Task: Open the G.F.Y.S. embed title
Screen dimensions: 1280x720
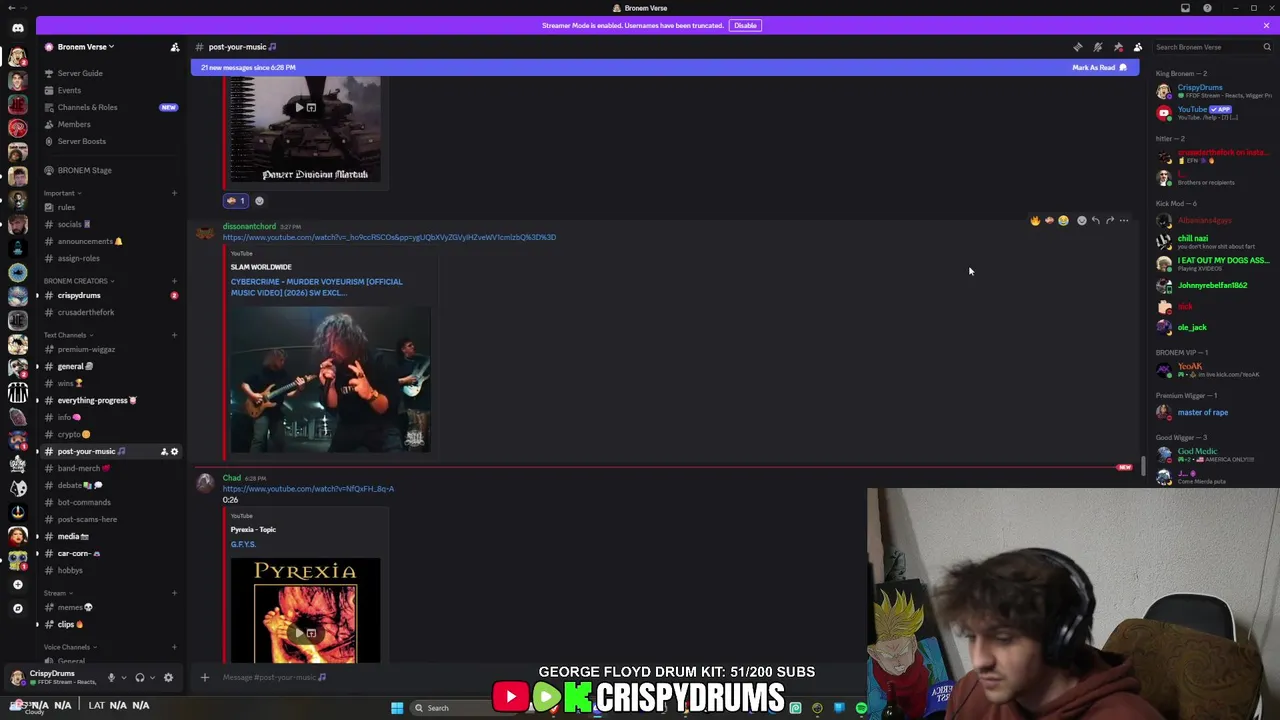Action: [243, 544]
